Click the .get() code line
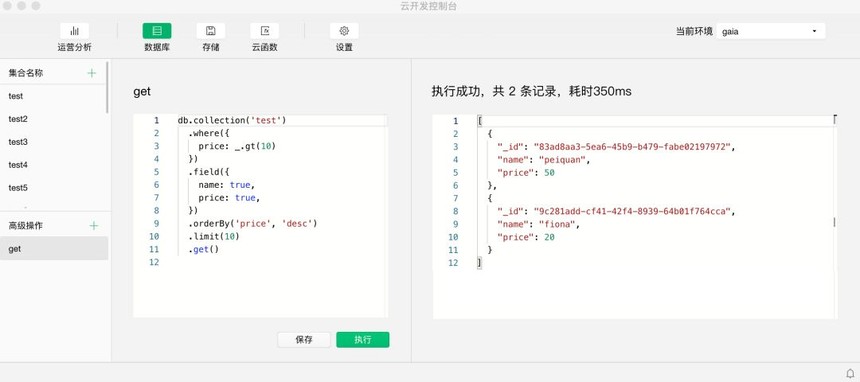Image resolution: width=860 pixels, height=382 pixels. click(x=203, y=249)
